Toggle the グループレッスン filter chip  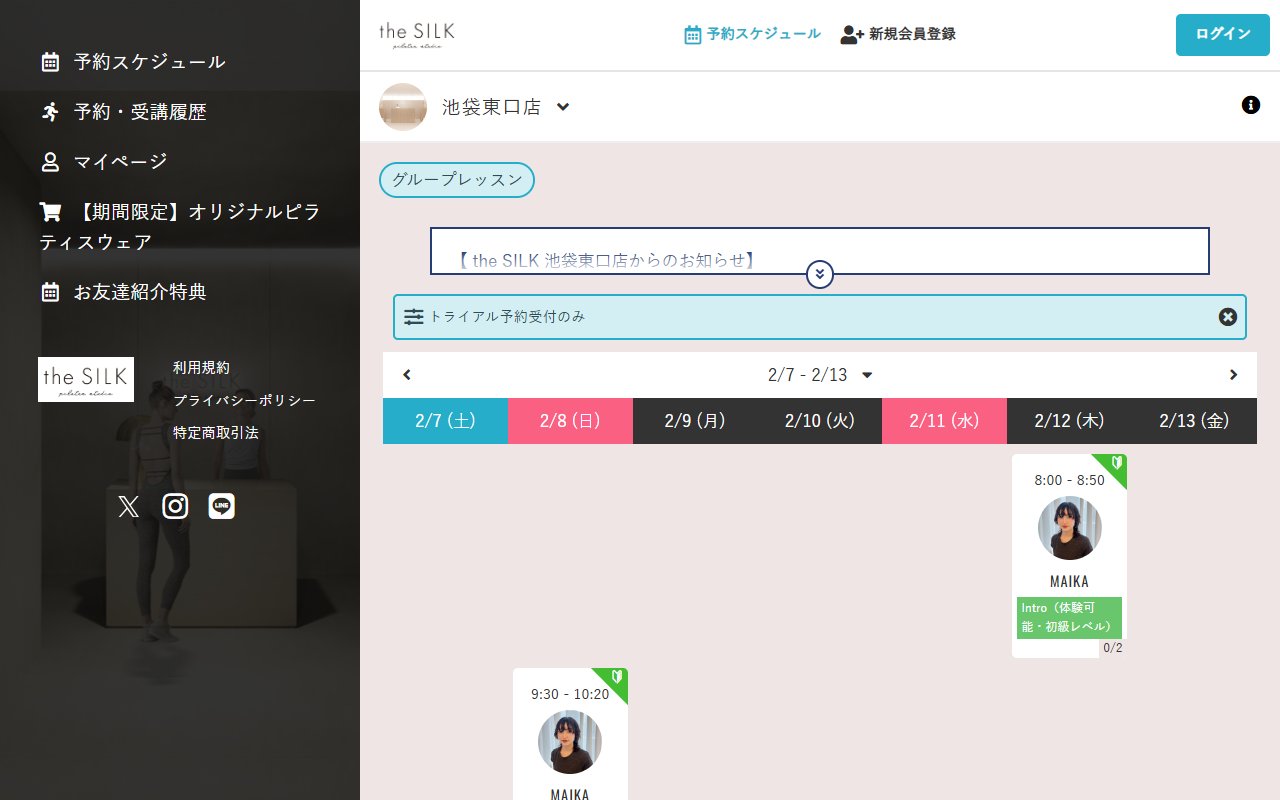457,180
